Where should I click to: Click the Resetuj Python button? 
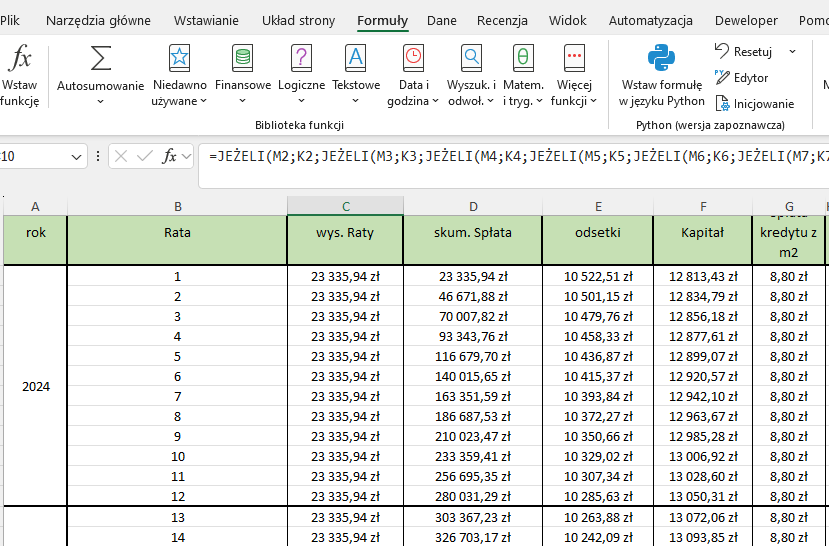coord(743,51)
